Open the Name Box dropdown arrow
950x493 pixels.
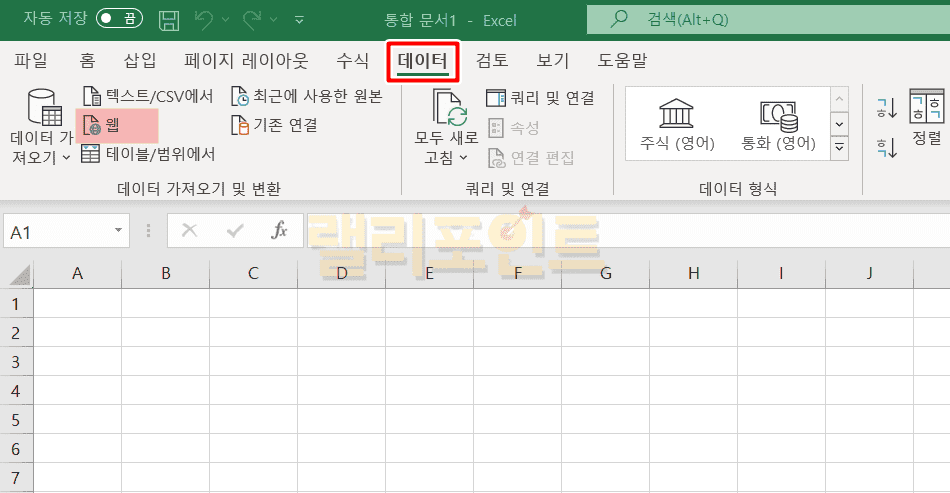(119, 231)
